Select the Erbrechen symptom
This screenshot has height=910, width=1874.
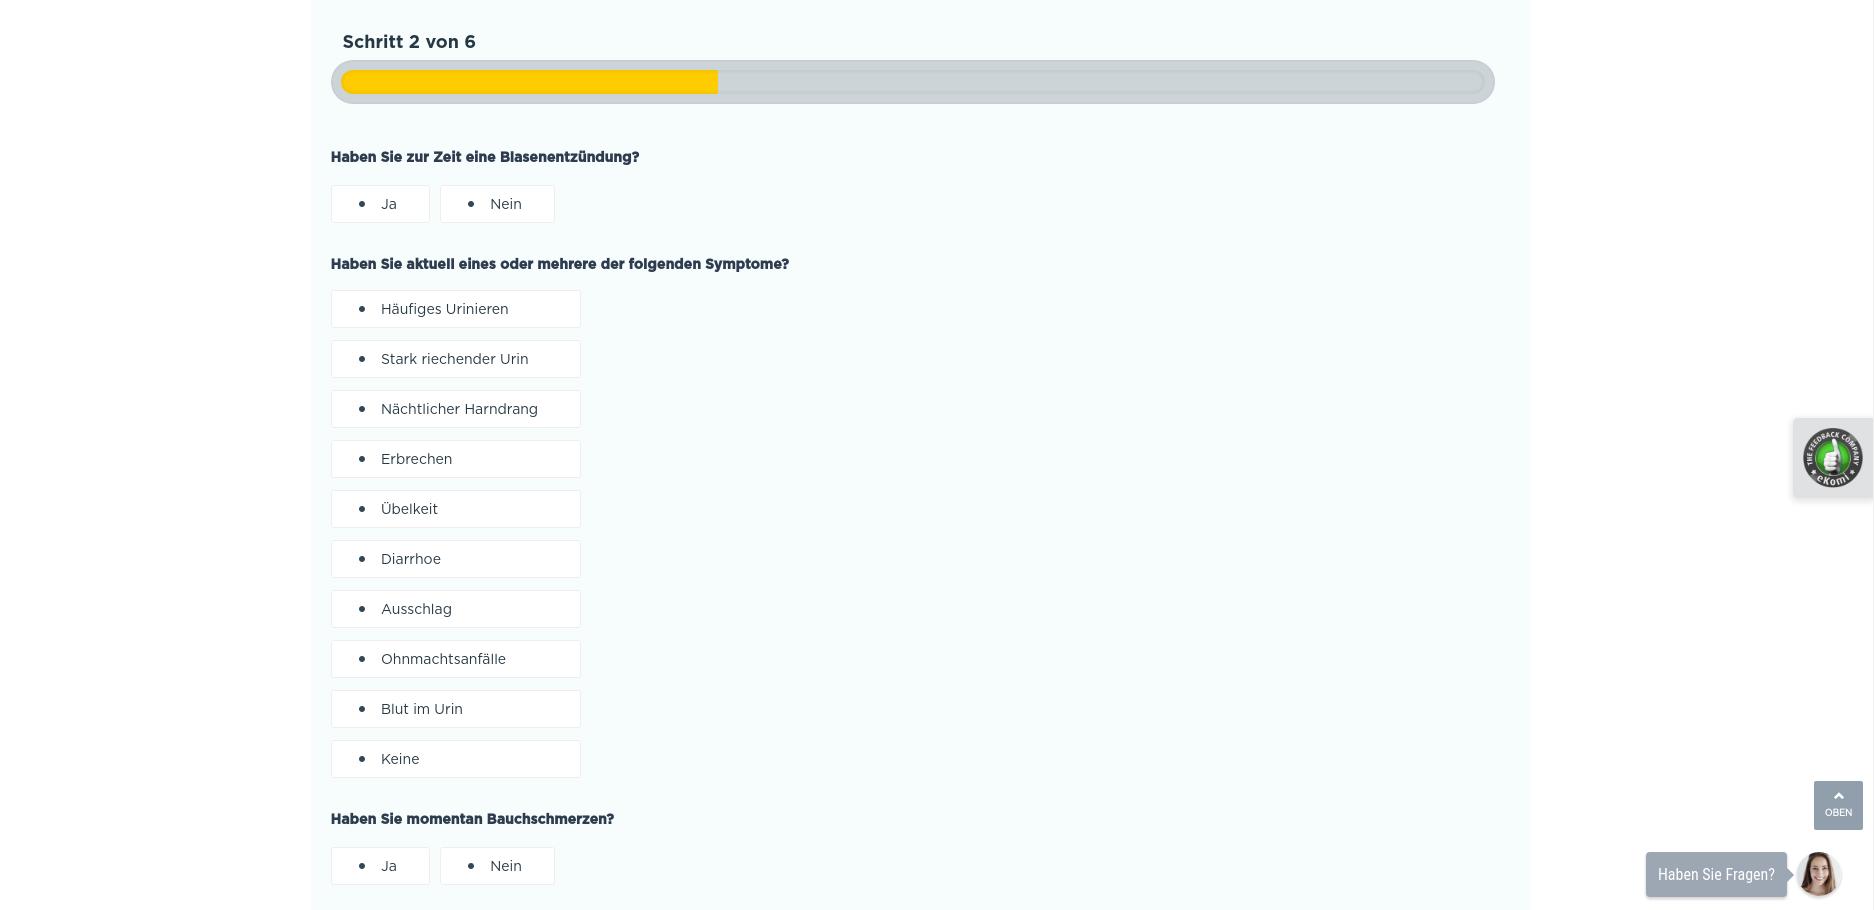[x=455, y=459]
